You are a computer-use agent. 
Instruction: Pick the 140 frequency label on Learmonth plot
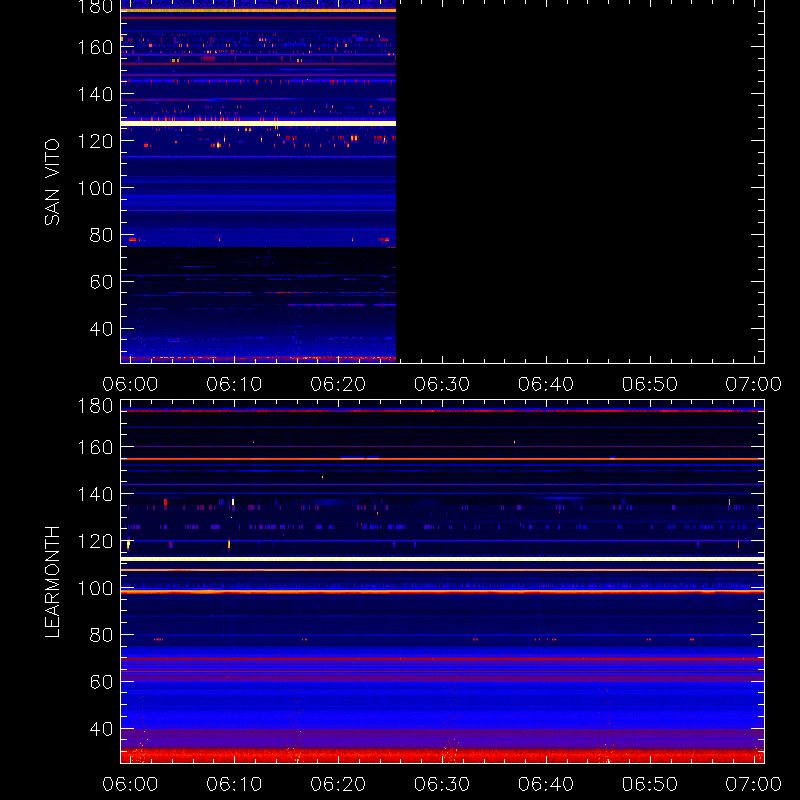pos(95,494)
